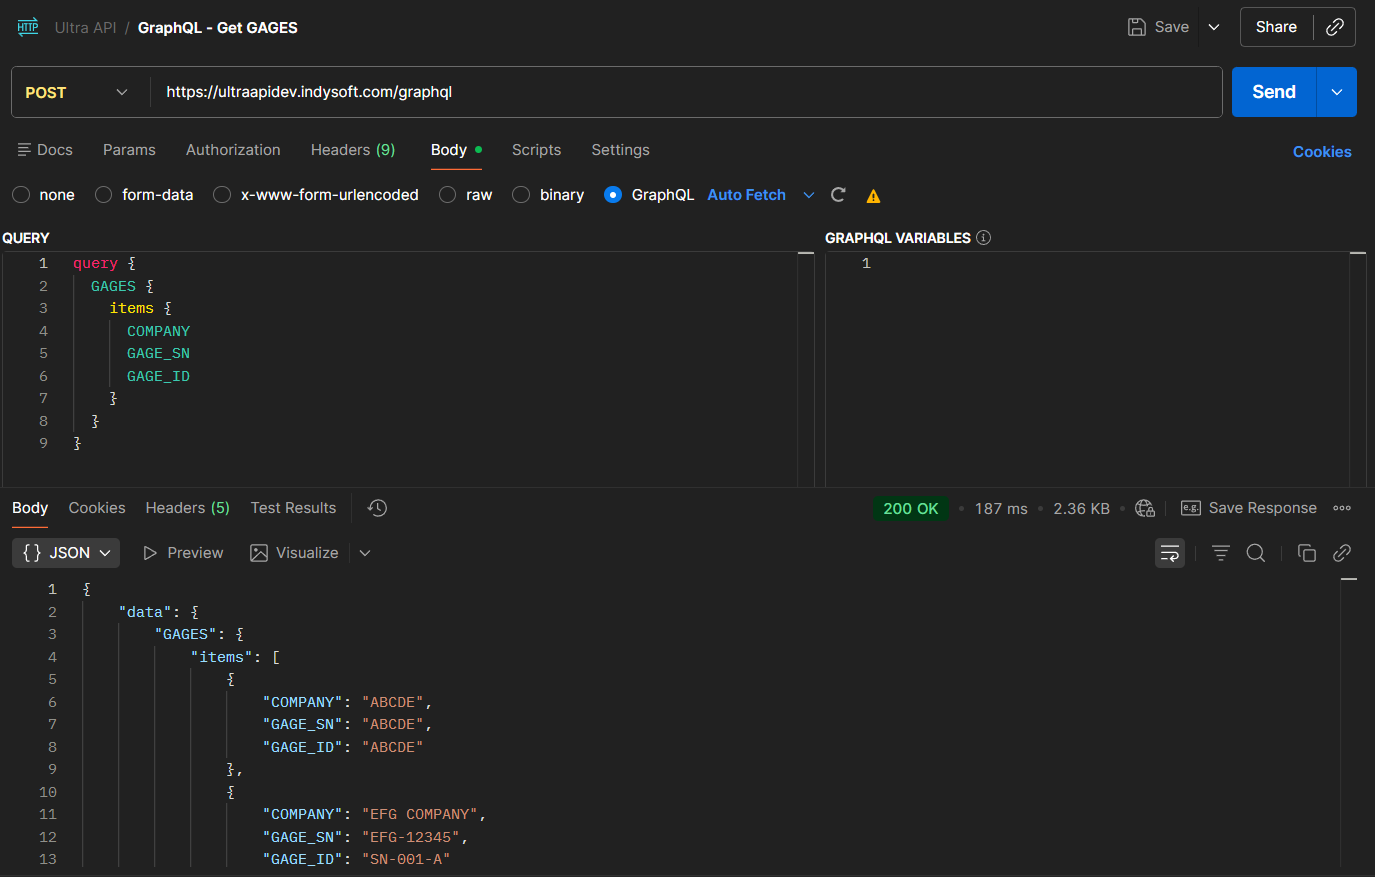Click the schema warning triangle icon

(x=873, y=196)
